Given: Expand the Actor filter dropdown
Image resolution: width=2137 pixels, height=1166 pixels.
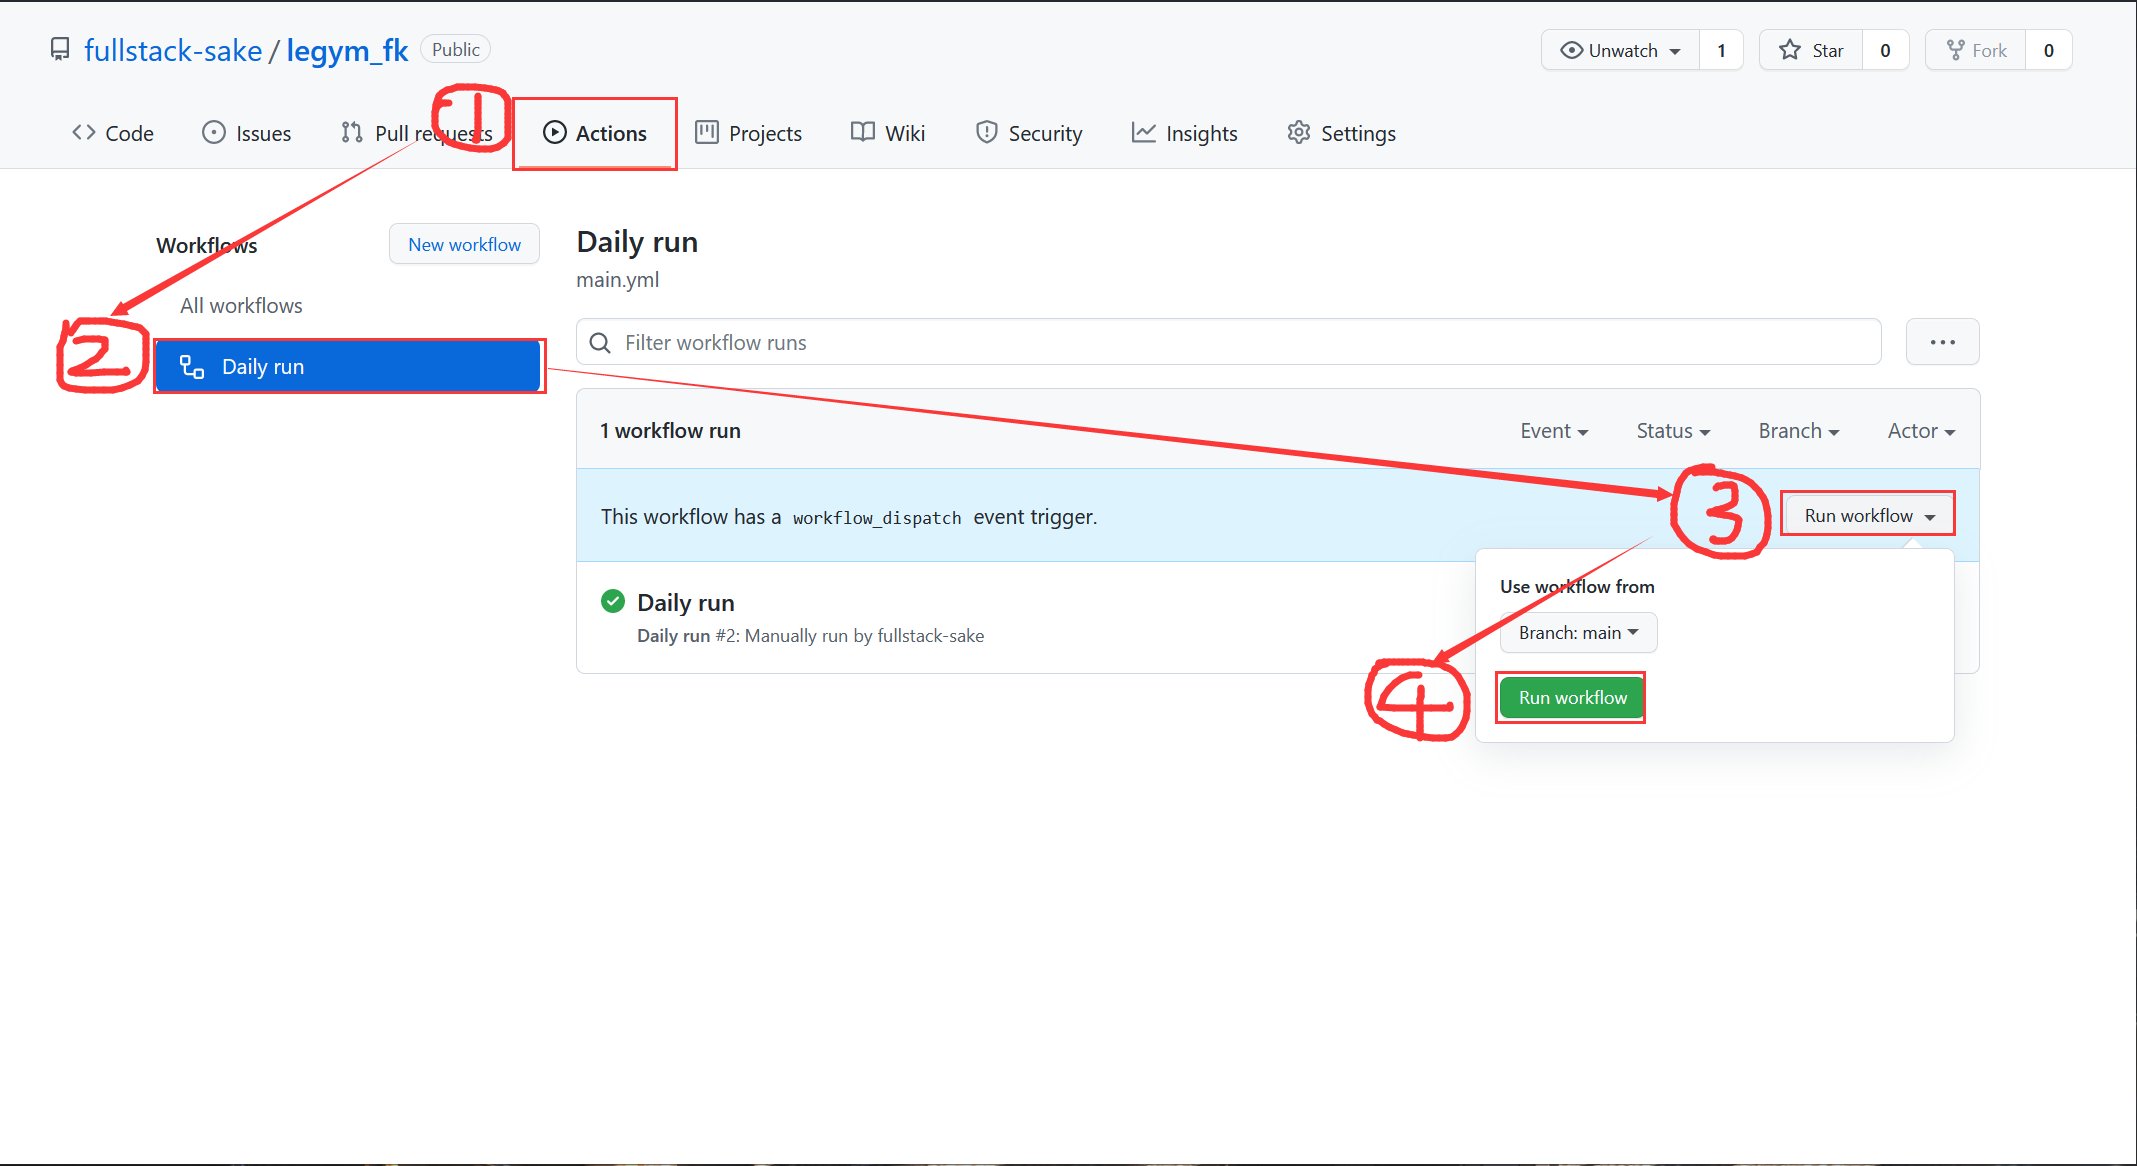Looking at the screenshot, I should pyautogui.click(x=1921, y=431).
